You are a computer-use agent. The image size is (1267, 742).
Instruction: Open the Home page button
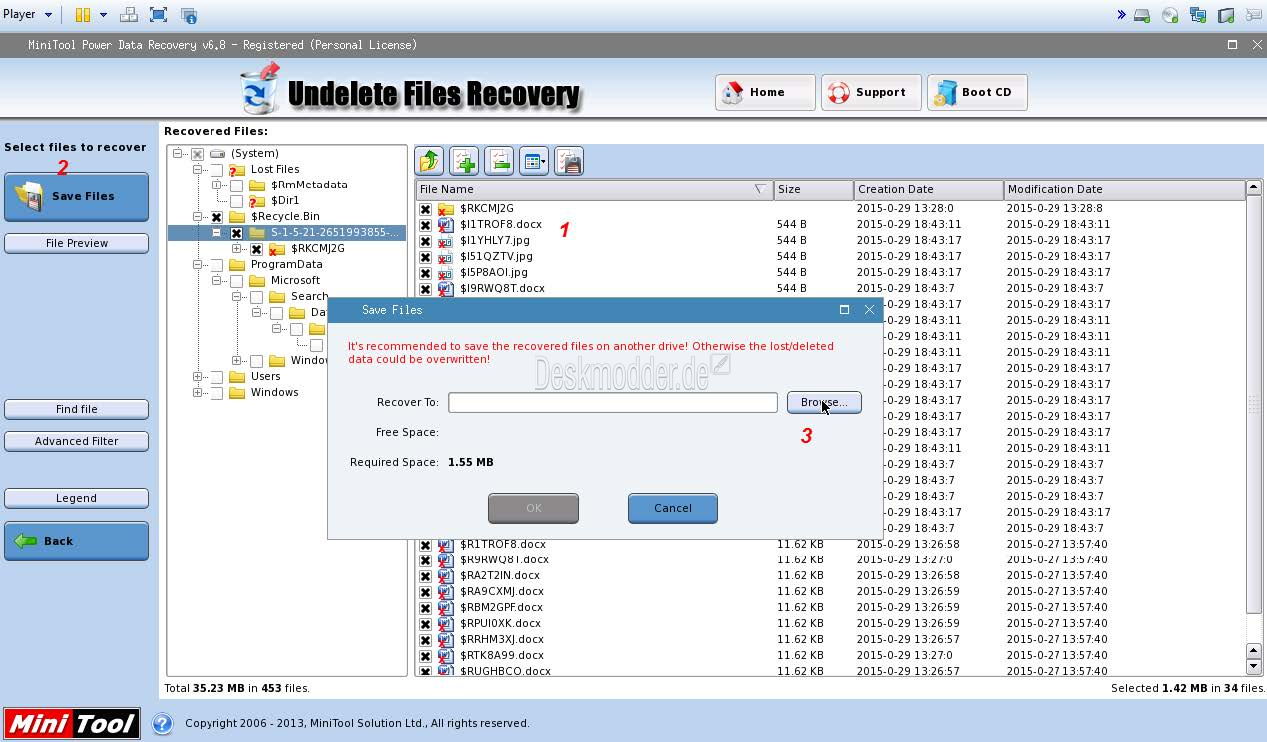point(765,92)
